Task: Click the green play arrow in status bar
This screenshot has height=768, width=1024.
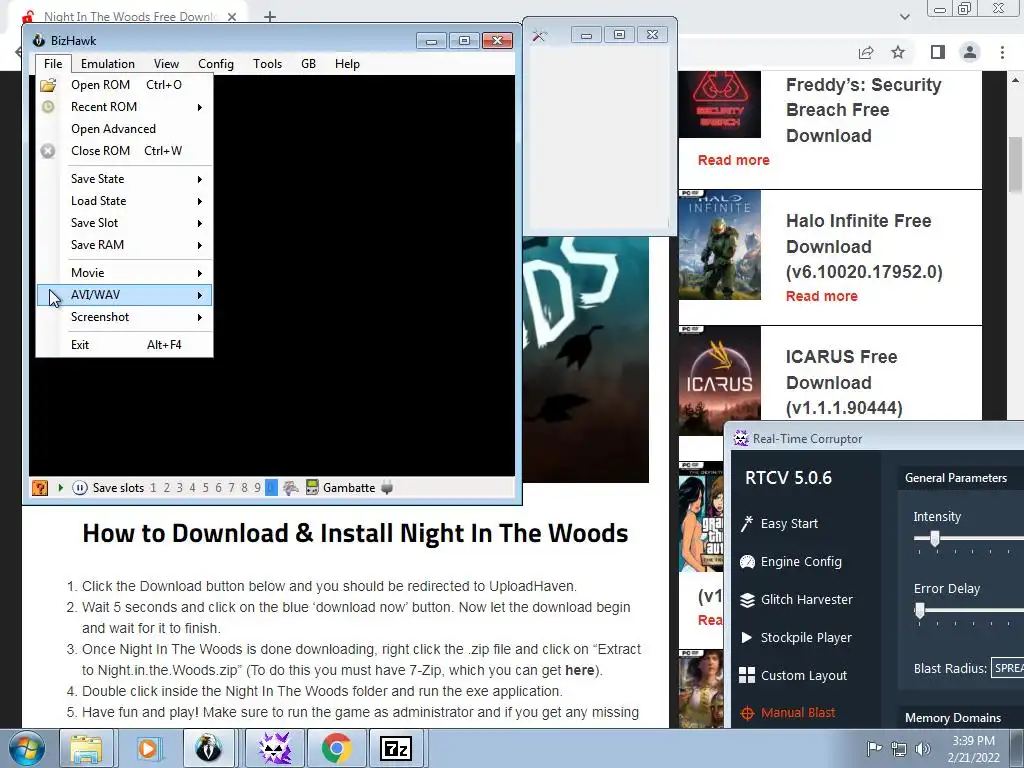Action: 61,488
